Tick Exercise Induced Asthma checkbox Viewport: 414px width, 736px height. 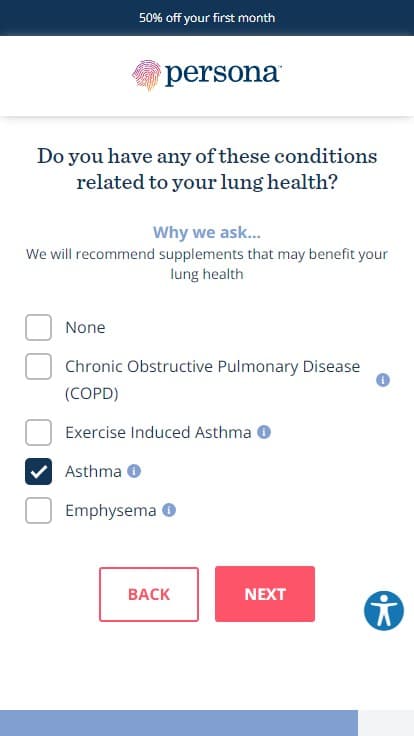click(x=38, y=432)
